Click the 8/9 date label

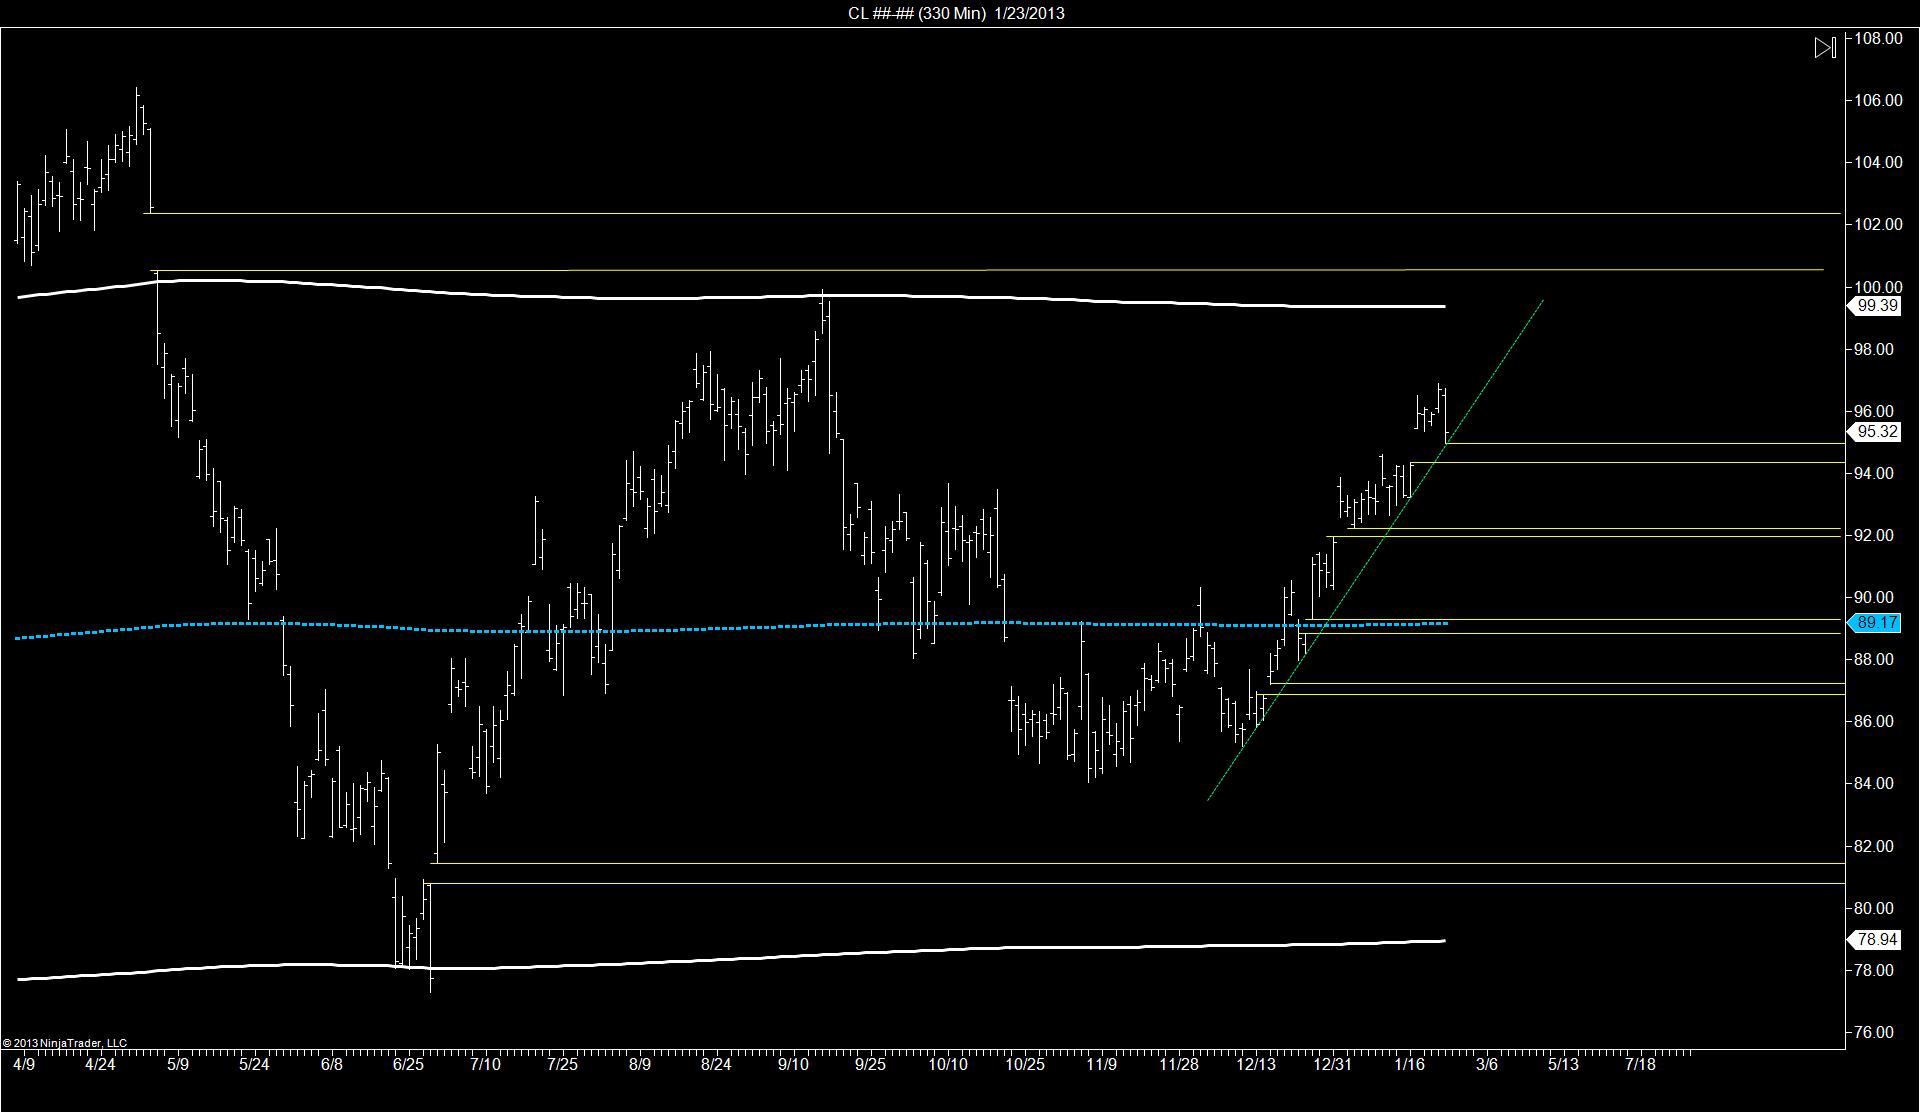tap(639, 1064)
